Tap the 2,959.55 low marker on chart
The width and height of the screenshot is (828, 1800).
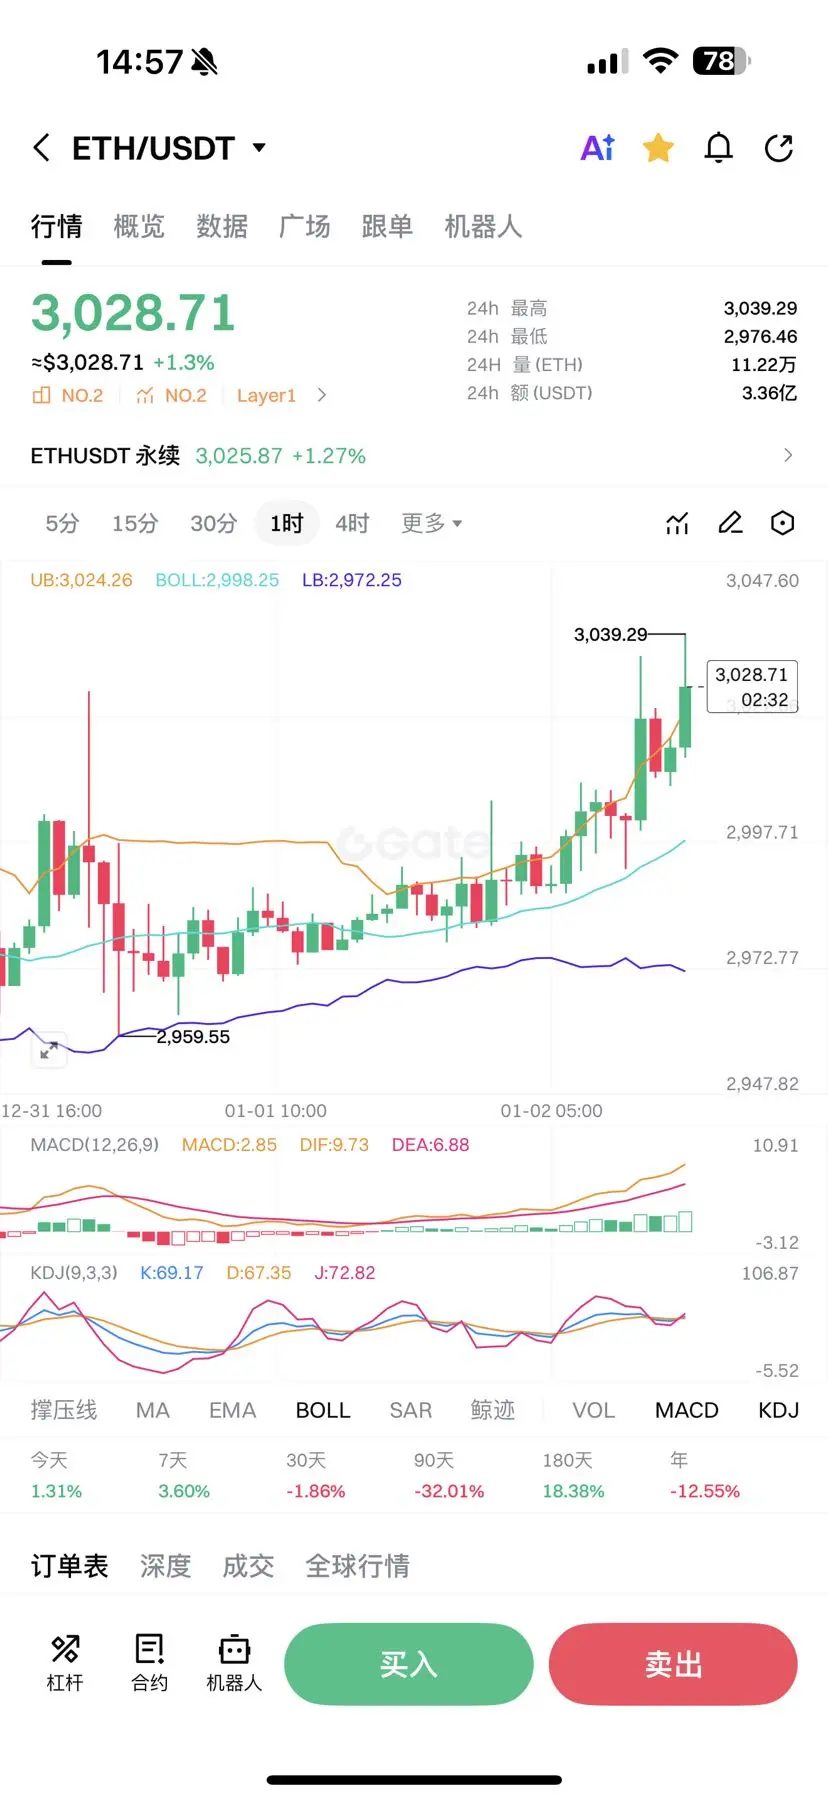tap(193, 1037)
